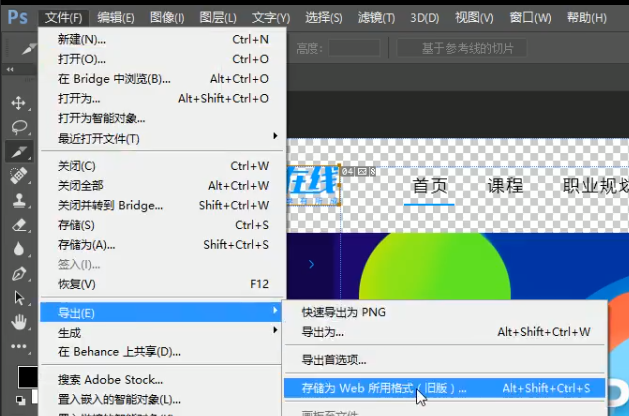The image size is (629, 416).
Task: Open the 选择(S) menu
Action: (x=323, y=18)
